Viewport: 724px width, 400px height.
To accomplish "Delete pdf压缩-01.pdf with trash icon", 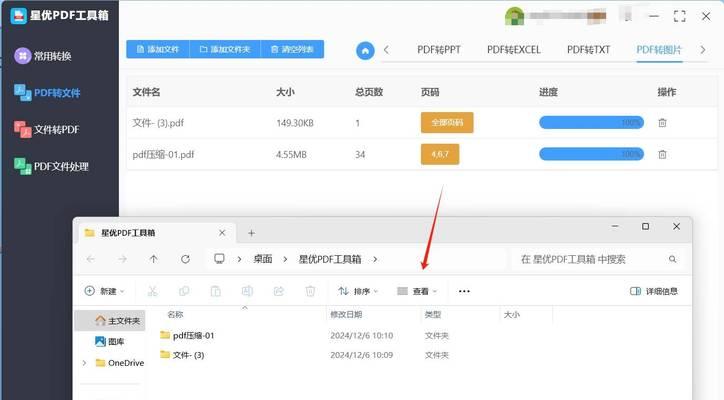I will tap(662, 154).
